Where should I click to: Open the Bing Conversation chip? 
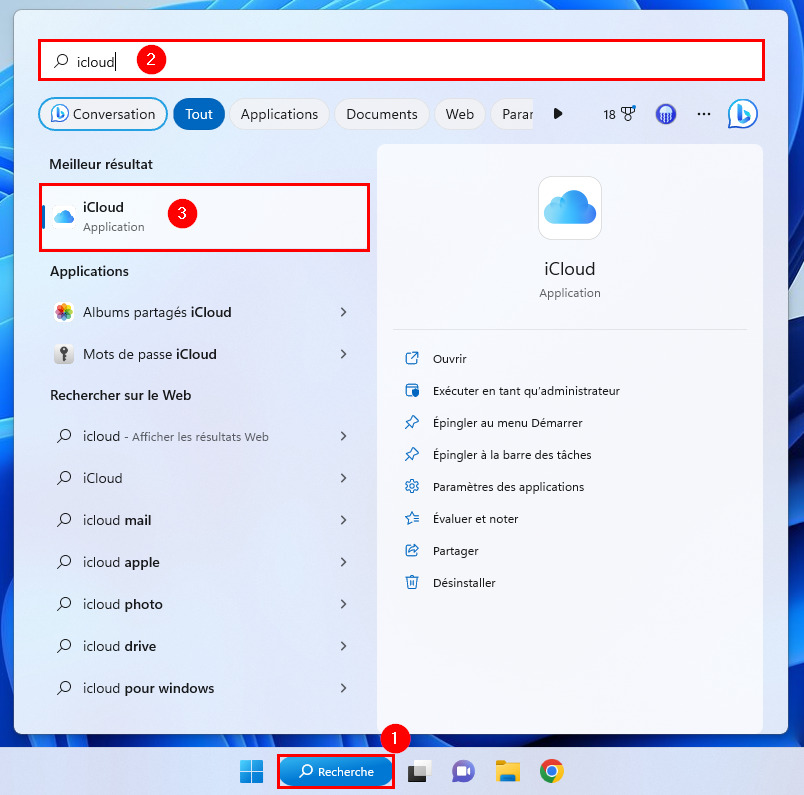pos(103,114)
